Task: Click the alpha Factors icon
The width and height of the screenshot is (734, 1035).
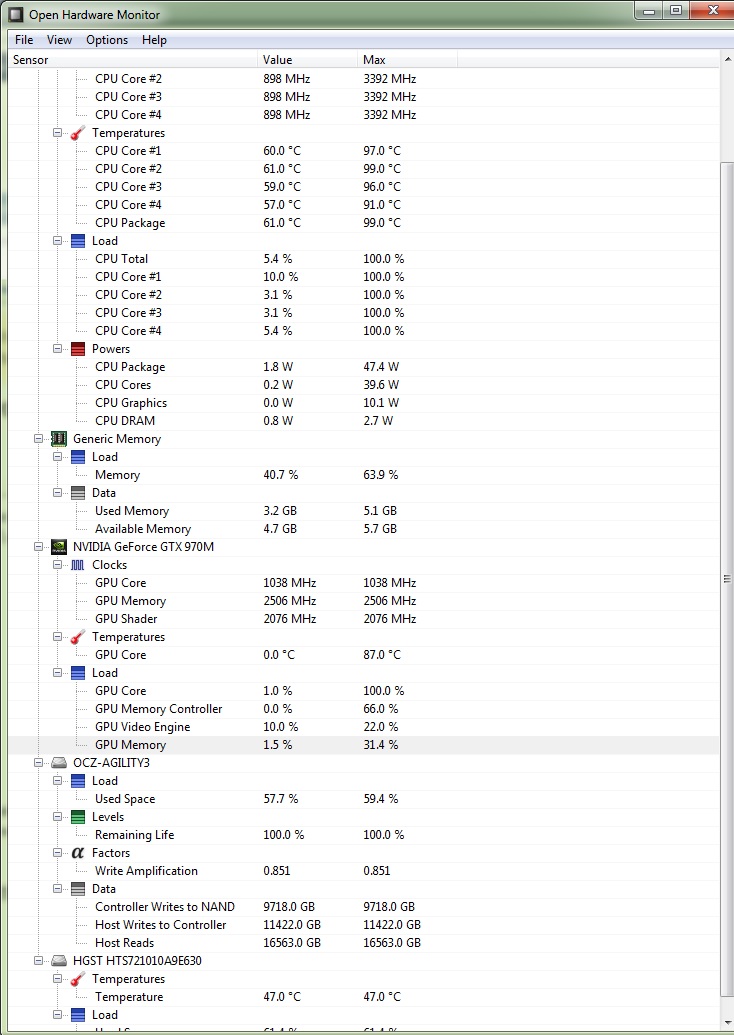Action: point(78,853)
